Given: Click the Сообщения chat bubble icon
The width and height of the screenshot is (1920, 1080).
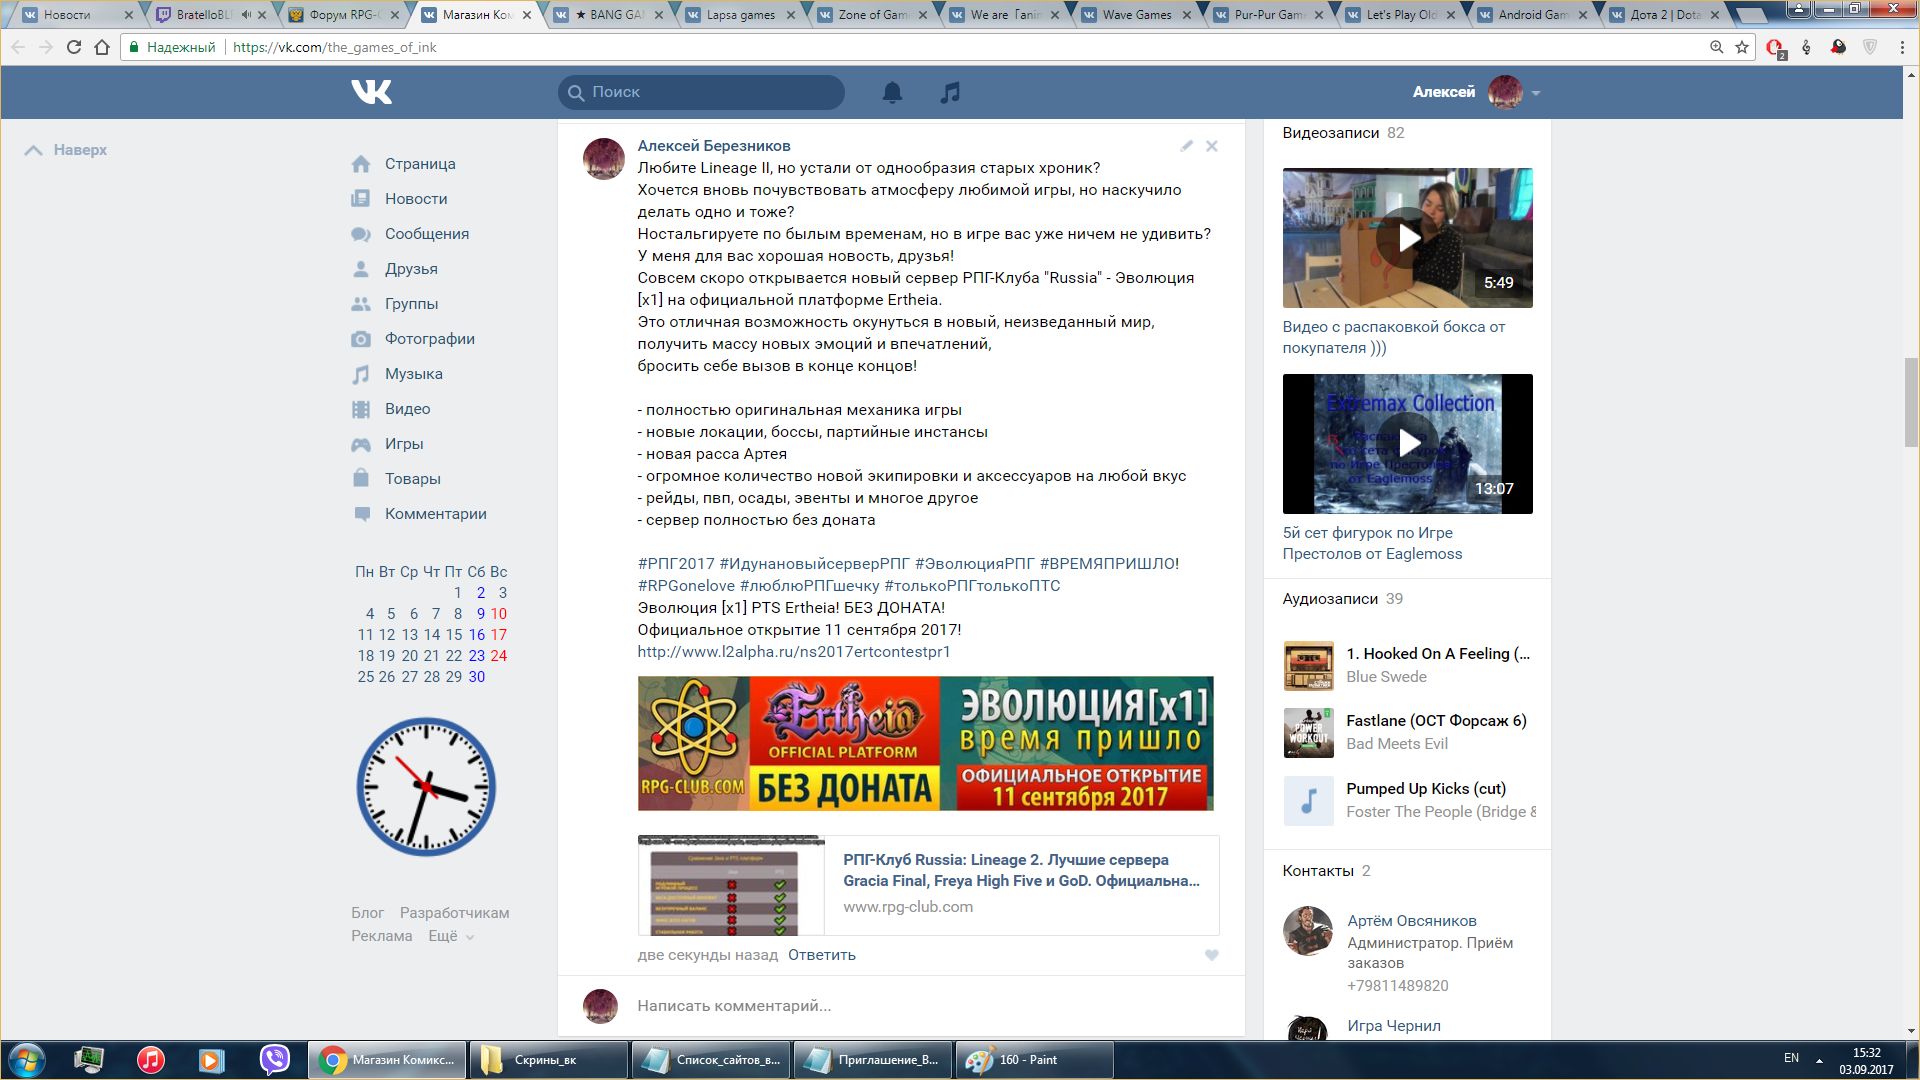Looking at the screenshot, I should click(x=361, y=234).
